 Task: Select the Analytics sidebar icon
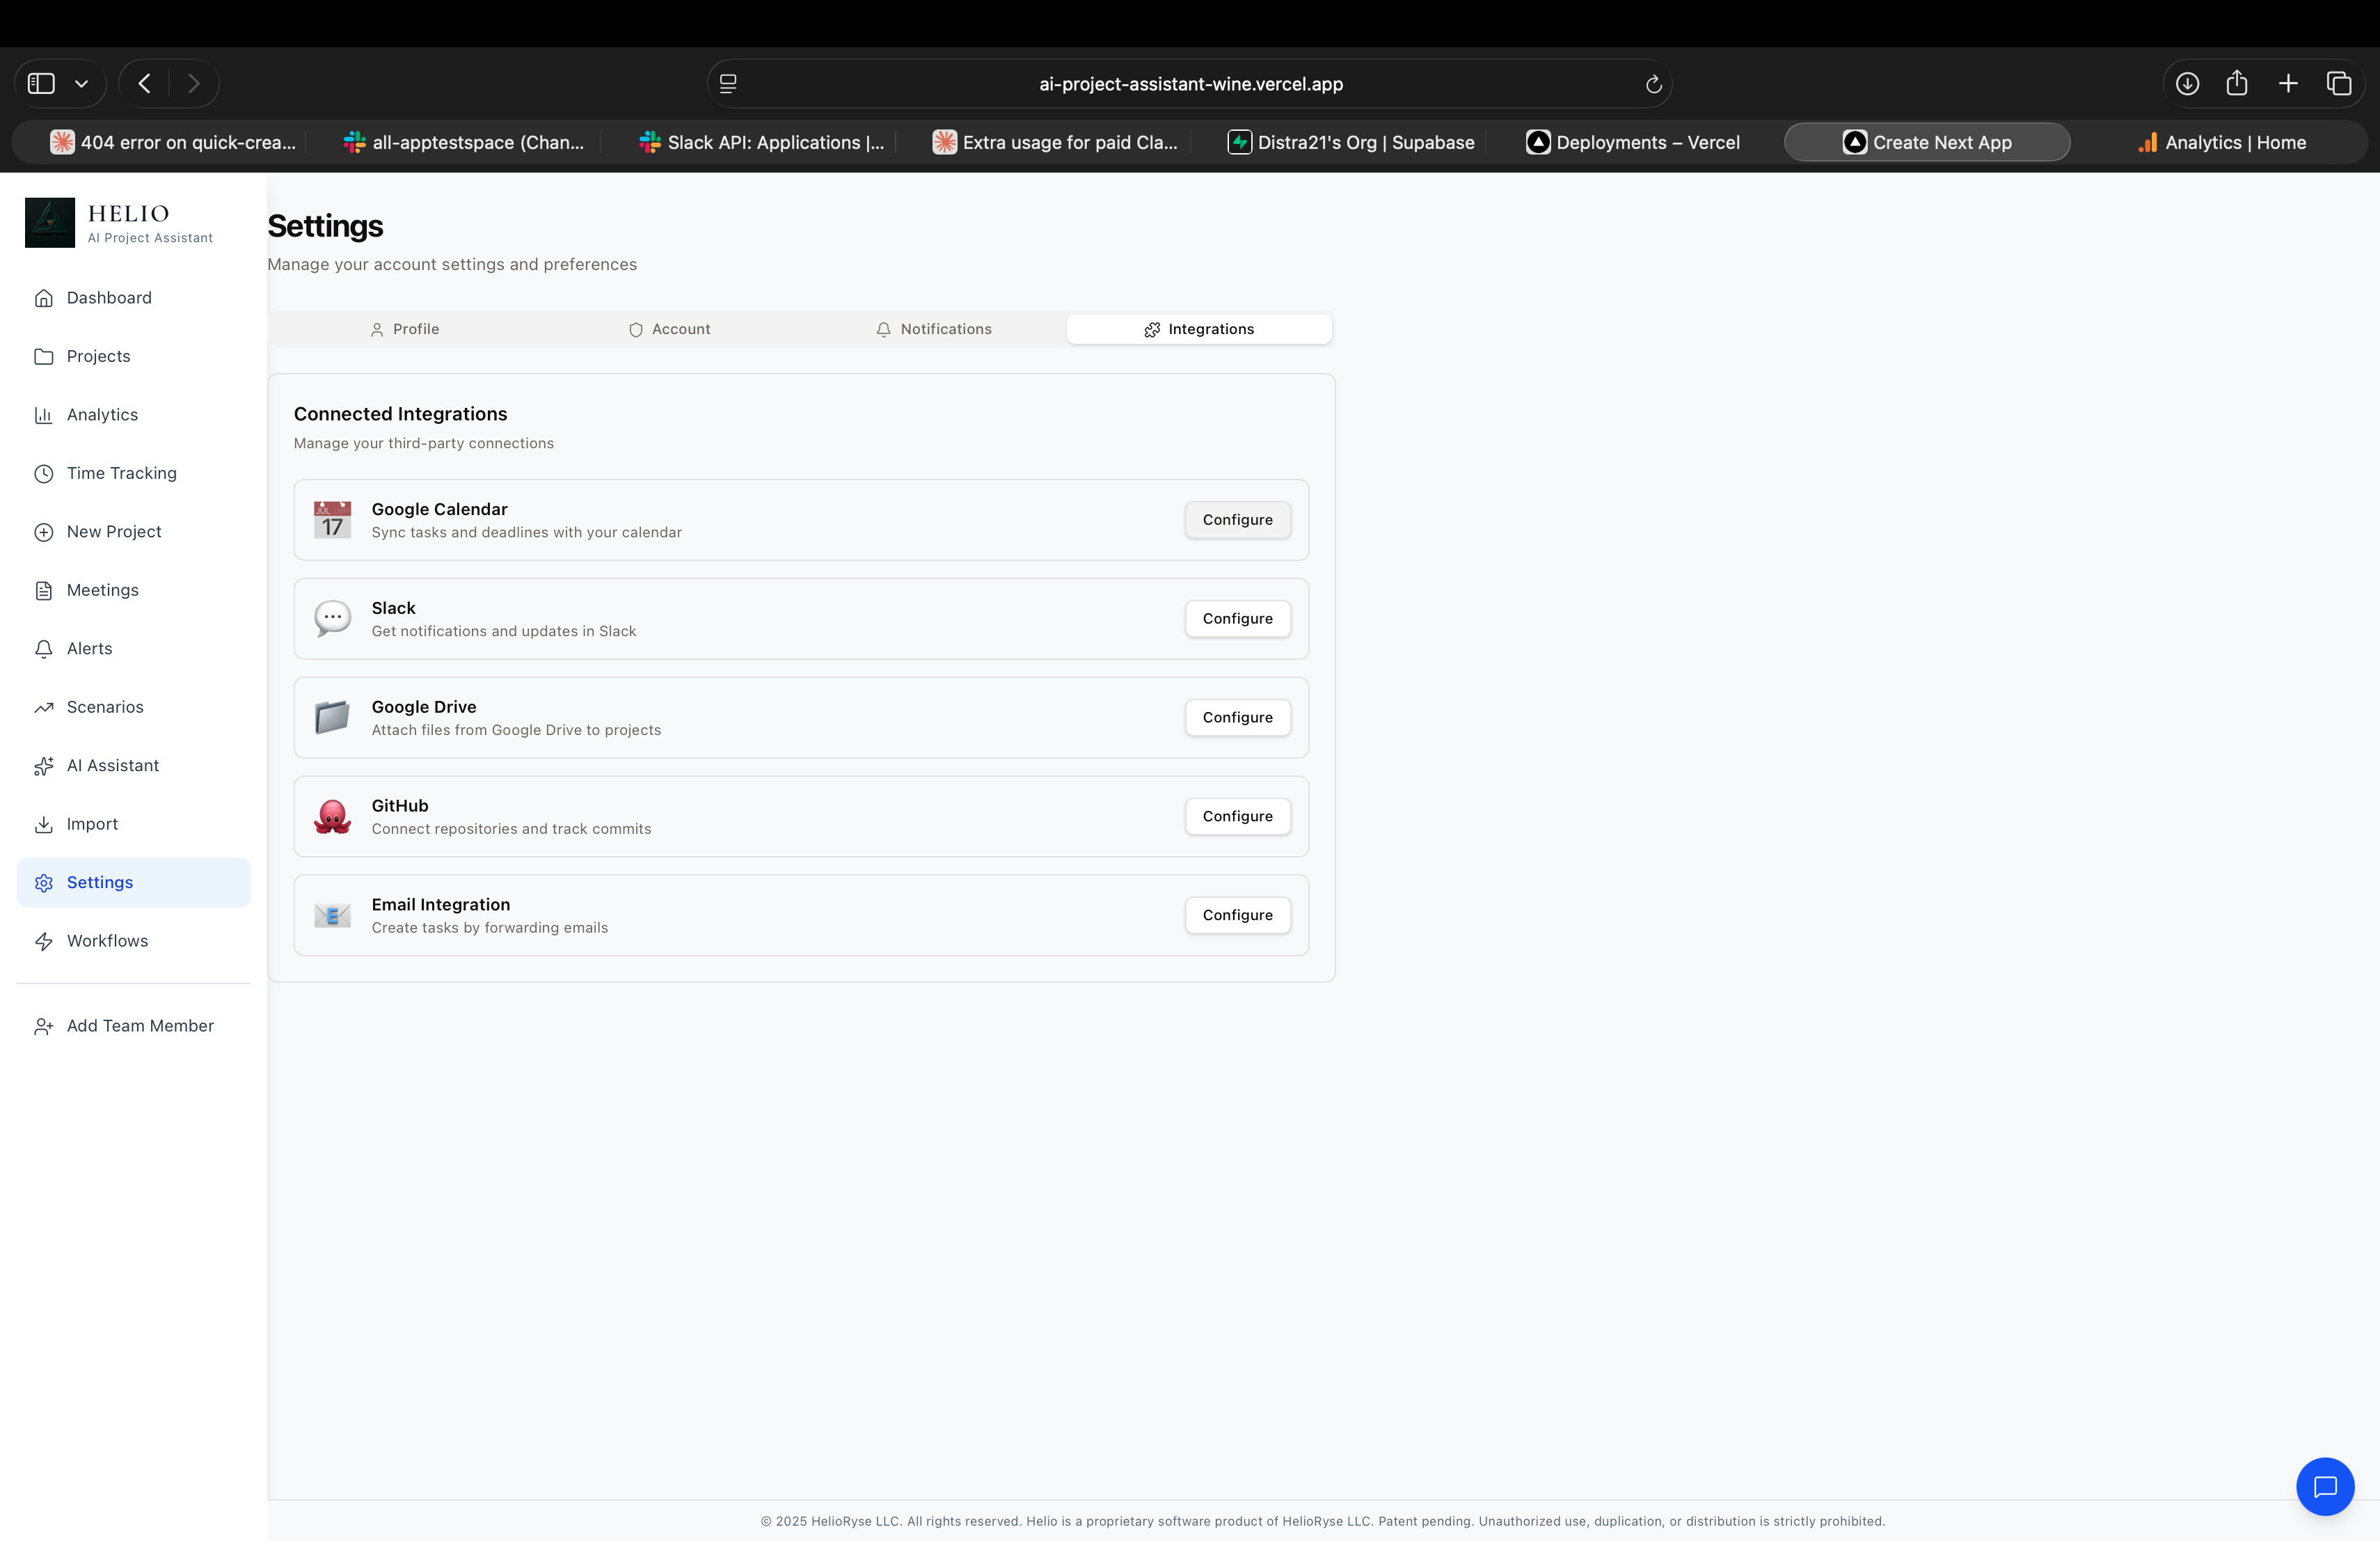(x=44, y=414)
